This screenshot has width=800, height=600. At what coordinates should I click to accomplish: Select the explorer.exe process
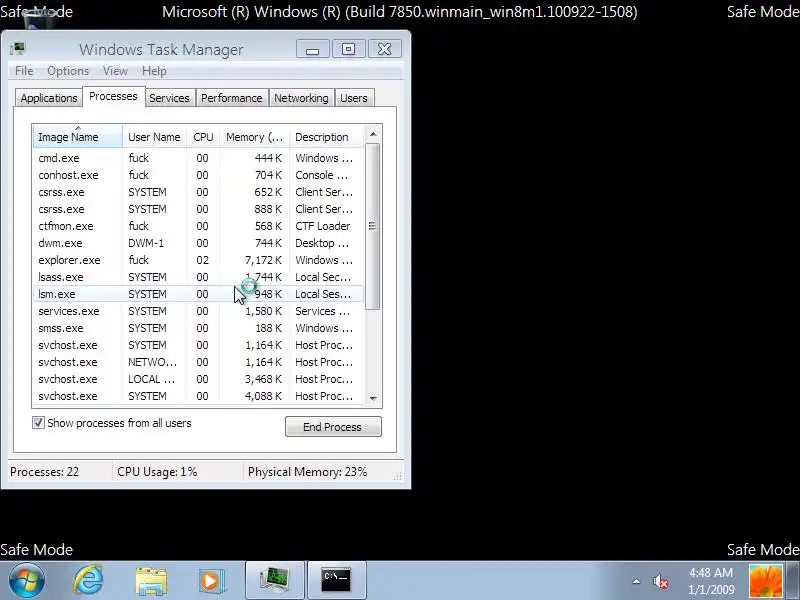coord(199,260)
